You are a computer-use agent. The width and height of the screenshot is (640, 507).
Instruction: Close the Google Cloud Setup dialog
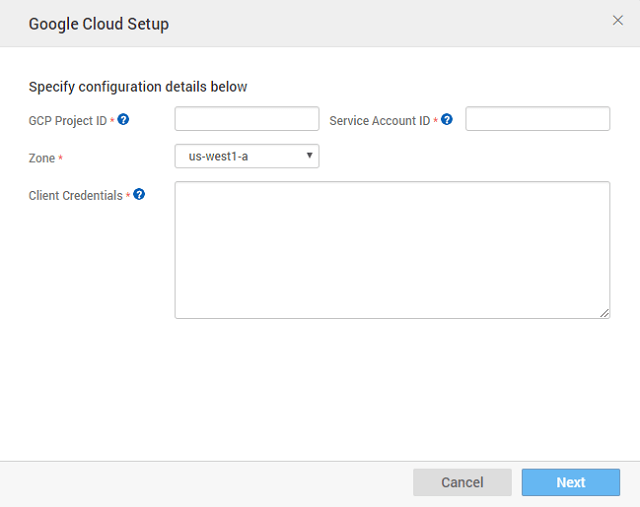click(617, 20)
